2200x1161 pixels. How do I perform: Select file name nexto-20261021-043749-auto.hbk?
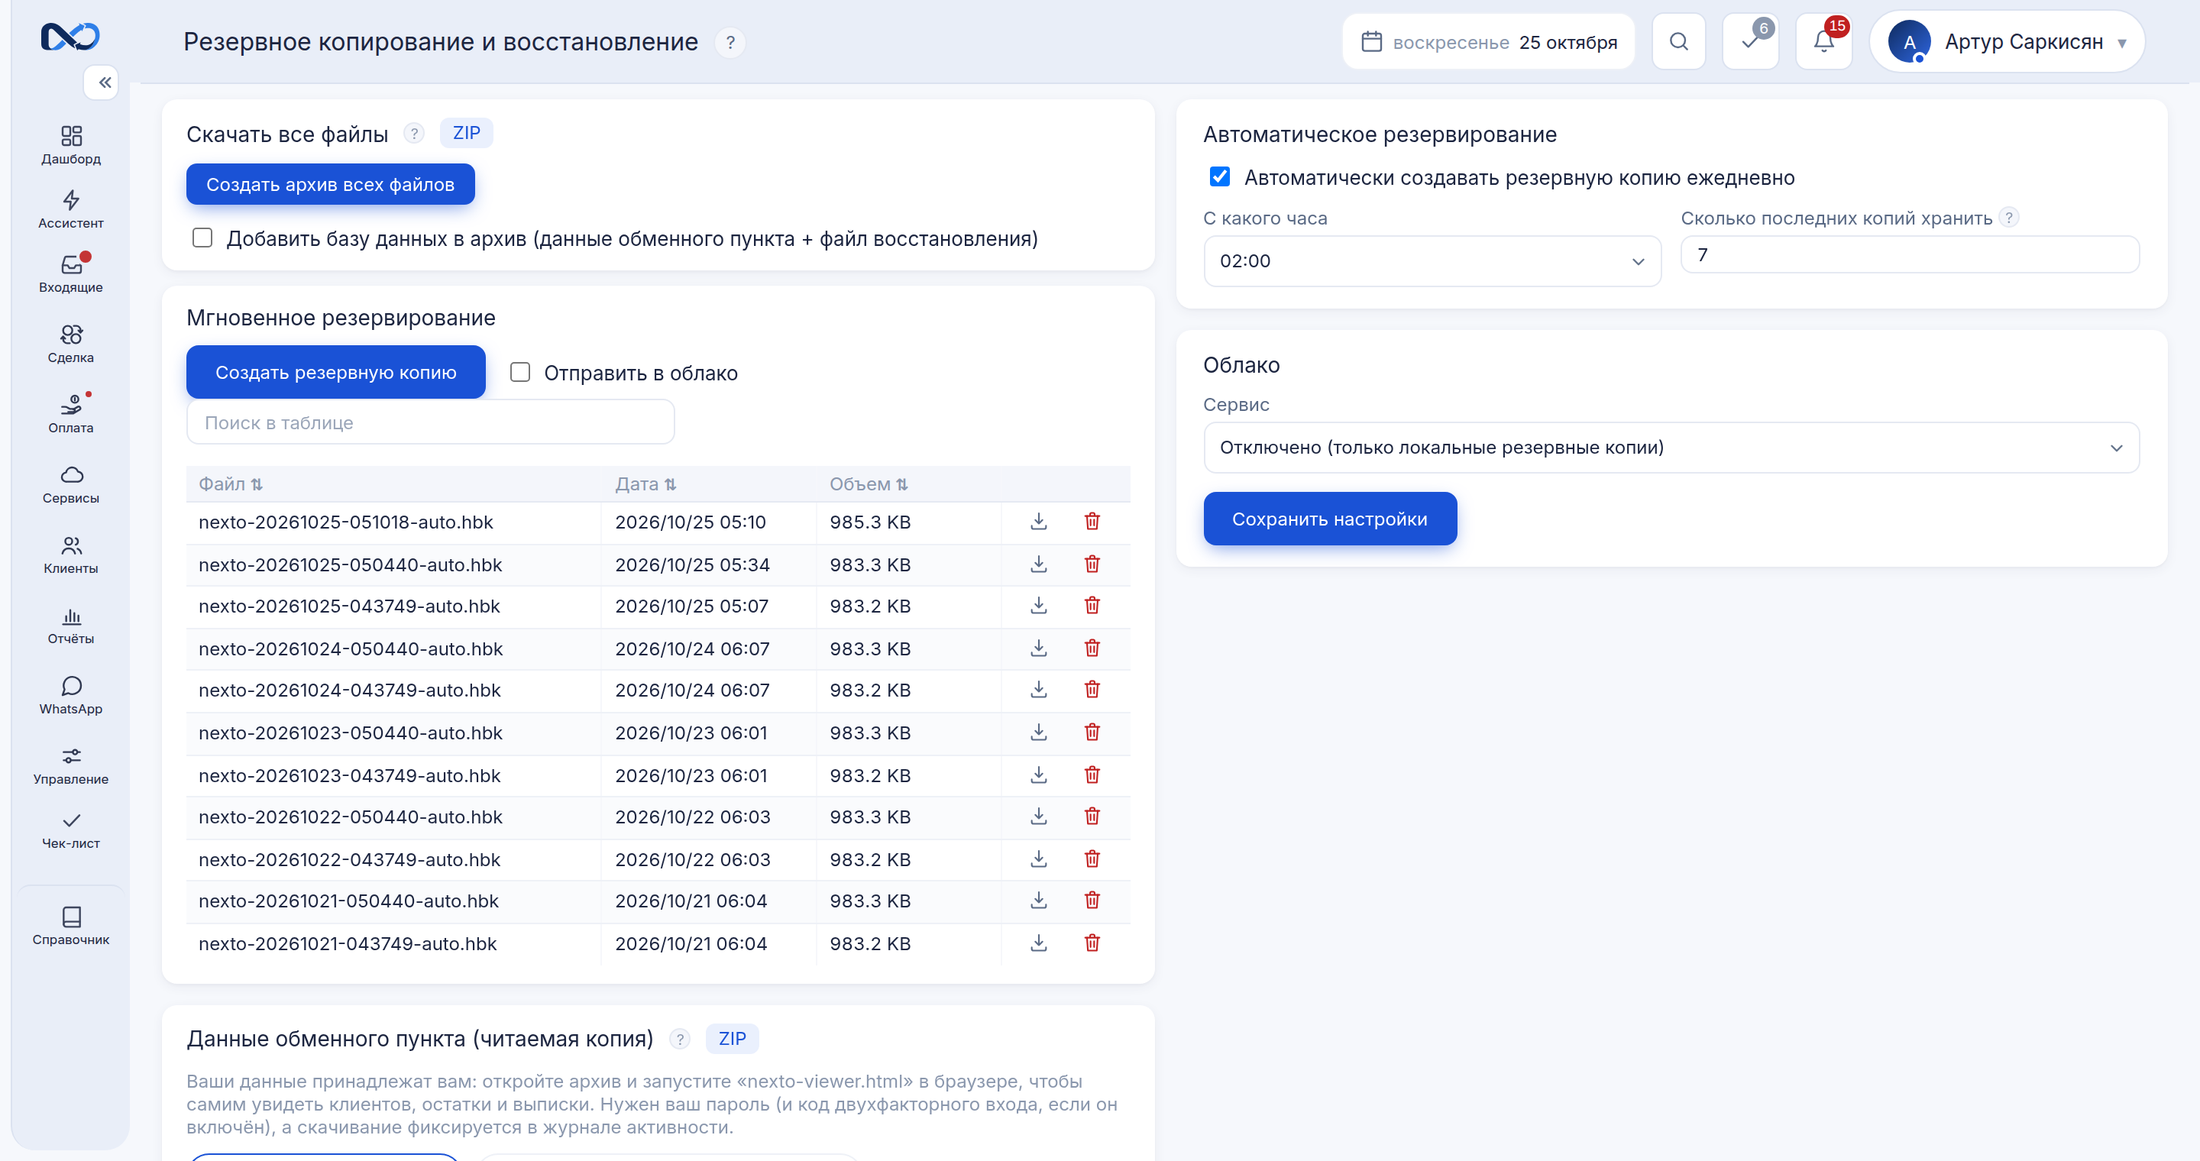coord(348,944)
